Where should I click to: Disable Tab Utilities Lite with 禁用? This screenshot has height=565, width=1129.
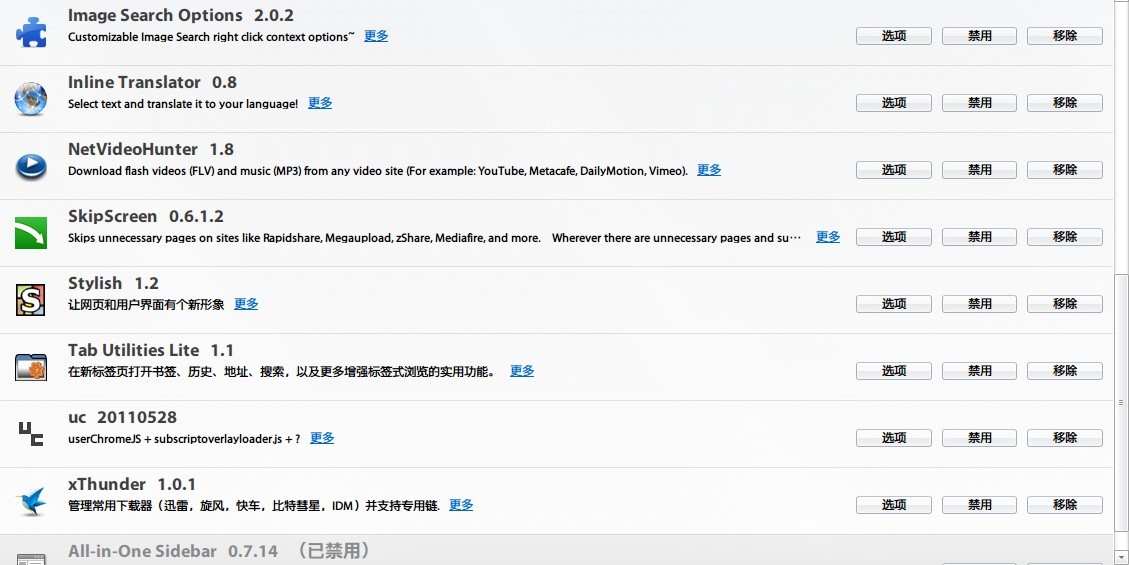pos(979,371)
